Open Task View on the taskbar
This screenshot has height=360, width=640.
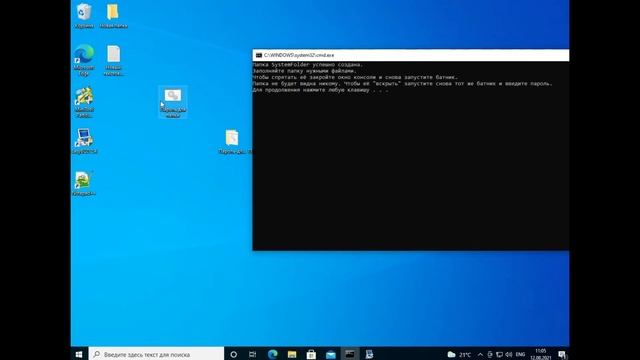point(253,354)
